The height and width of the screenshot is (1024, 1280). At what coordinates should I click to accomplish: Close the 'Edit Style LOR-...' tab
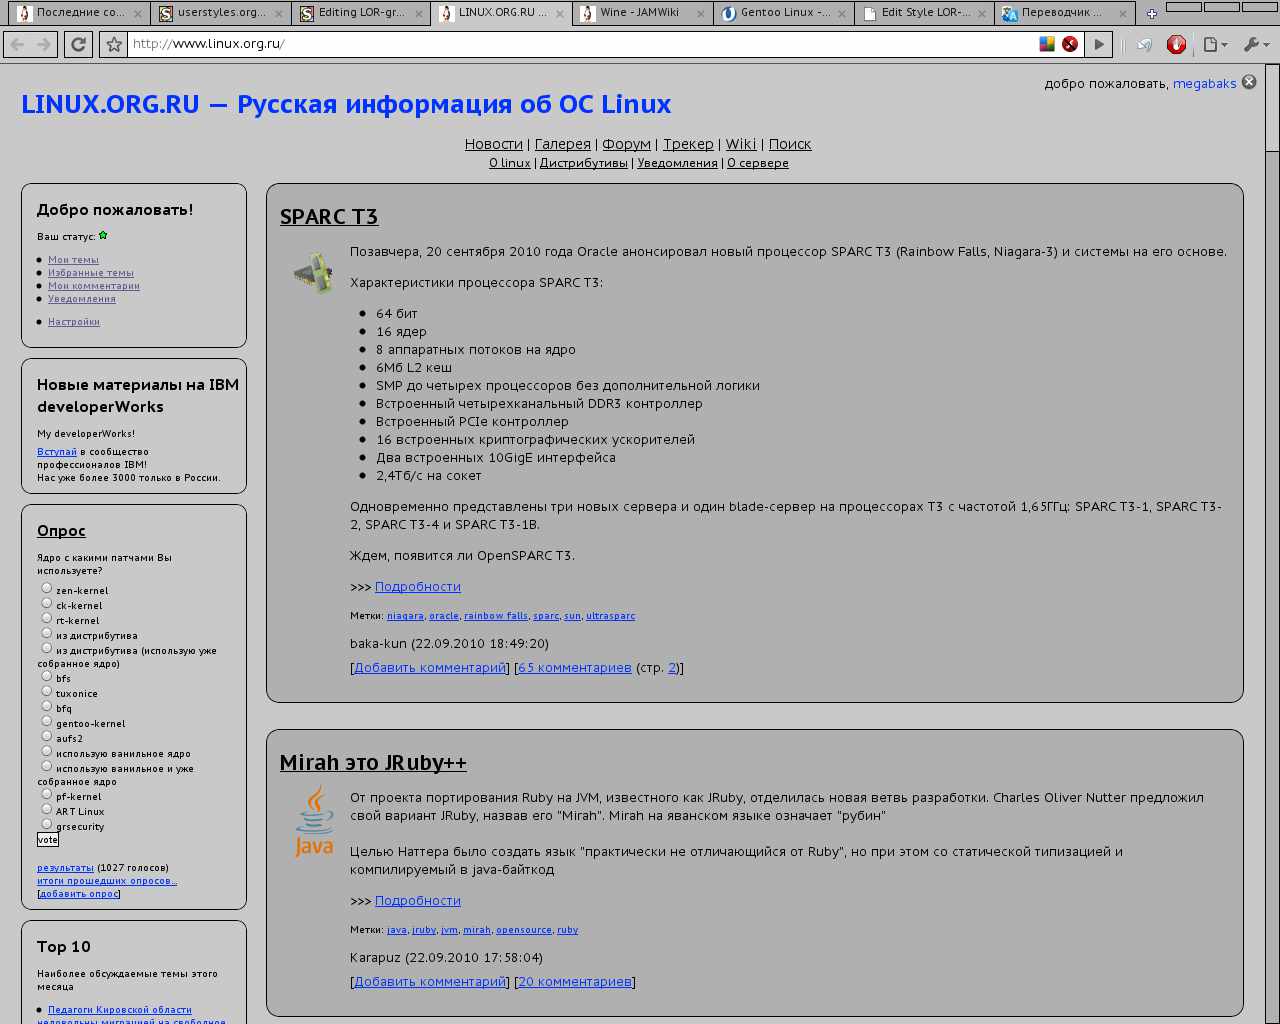983,13
